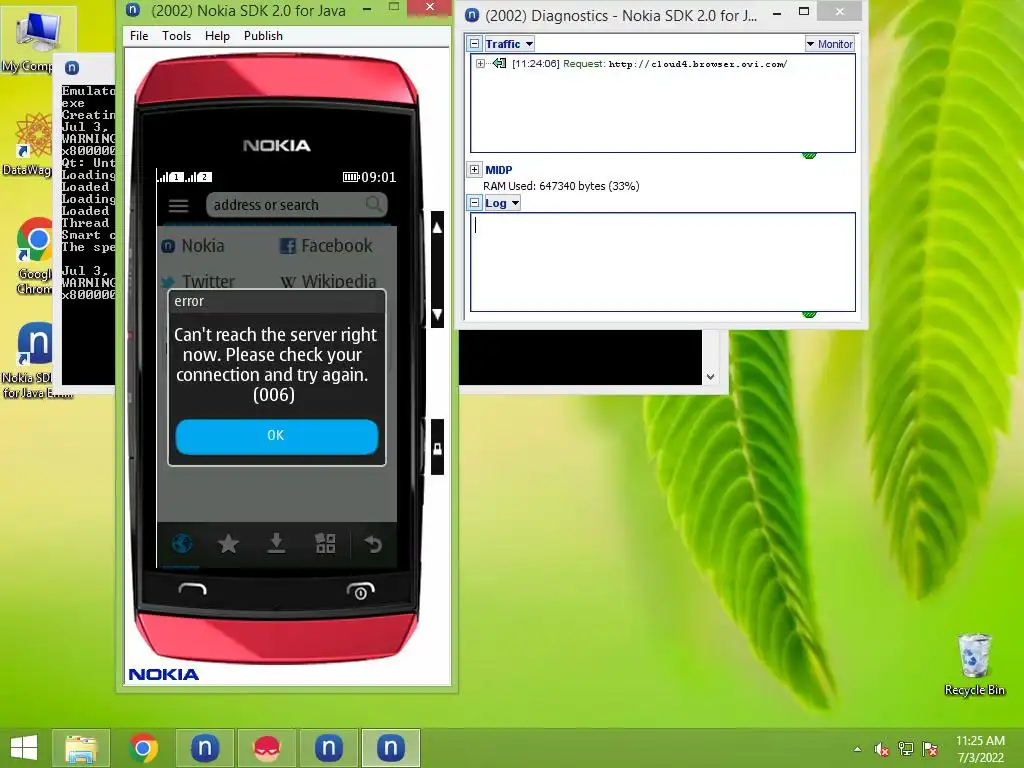Switch to second Nokia SDK taskbar button

(x=329, y=748)
